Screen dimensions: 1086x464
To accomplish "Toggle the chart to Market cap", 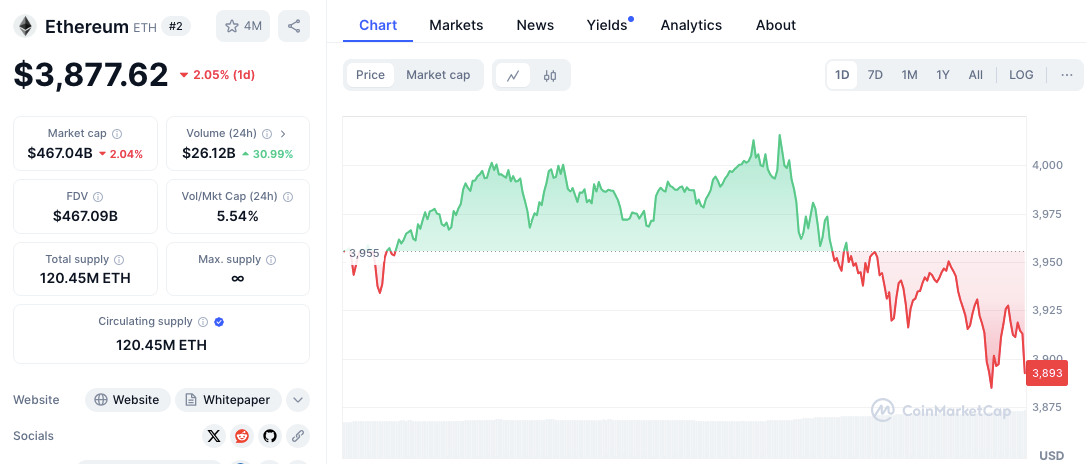I will tap(438, 75).
